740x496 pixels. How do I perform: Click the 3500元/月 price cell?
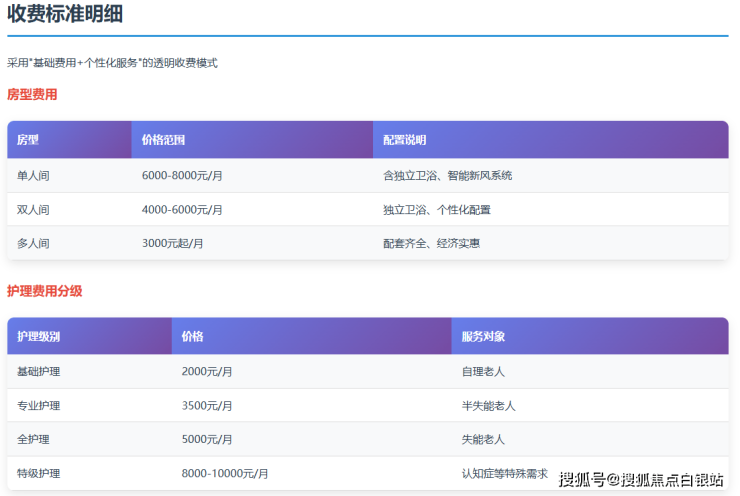point(207,406)
